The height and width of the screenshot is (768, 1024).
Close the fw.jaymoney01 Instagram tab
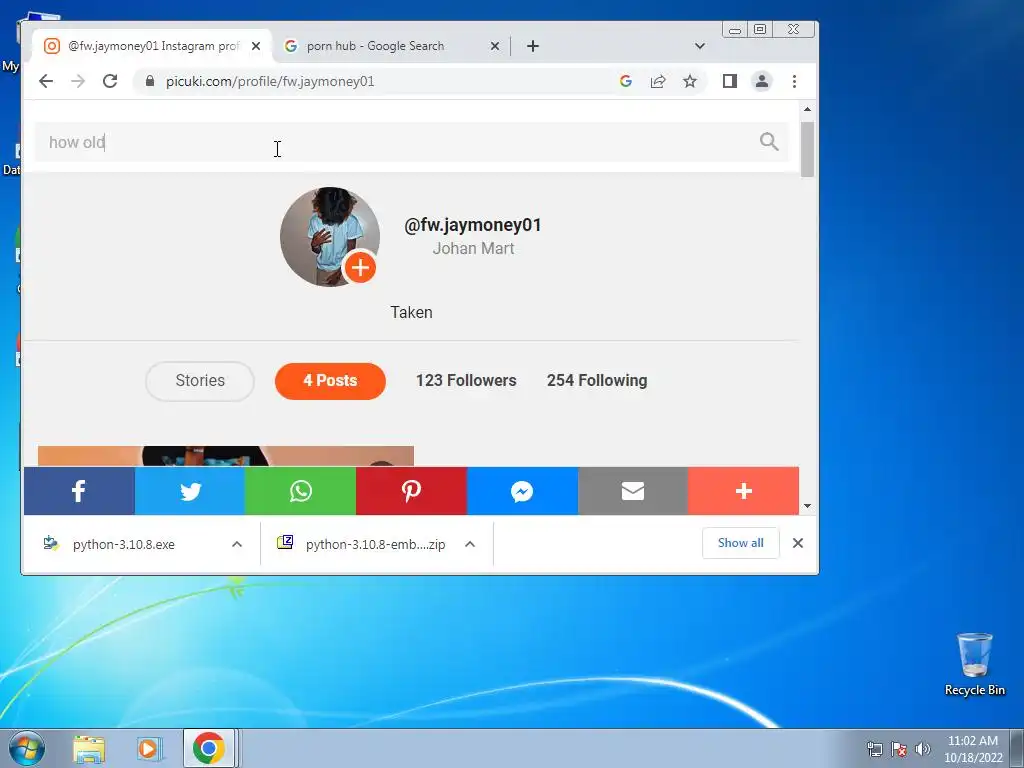click(x=256, y=46)
